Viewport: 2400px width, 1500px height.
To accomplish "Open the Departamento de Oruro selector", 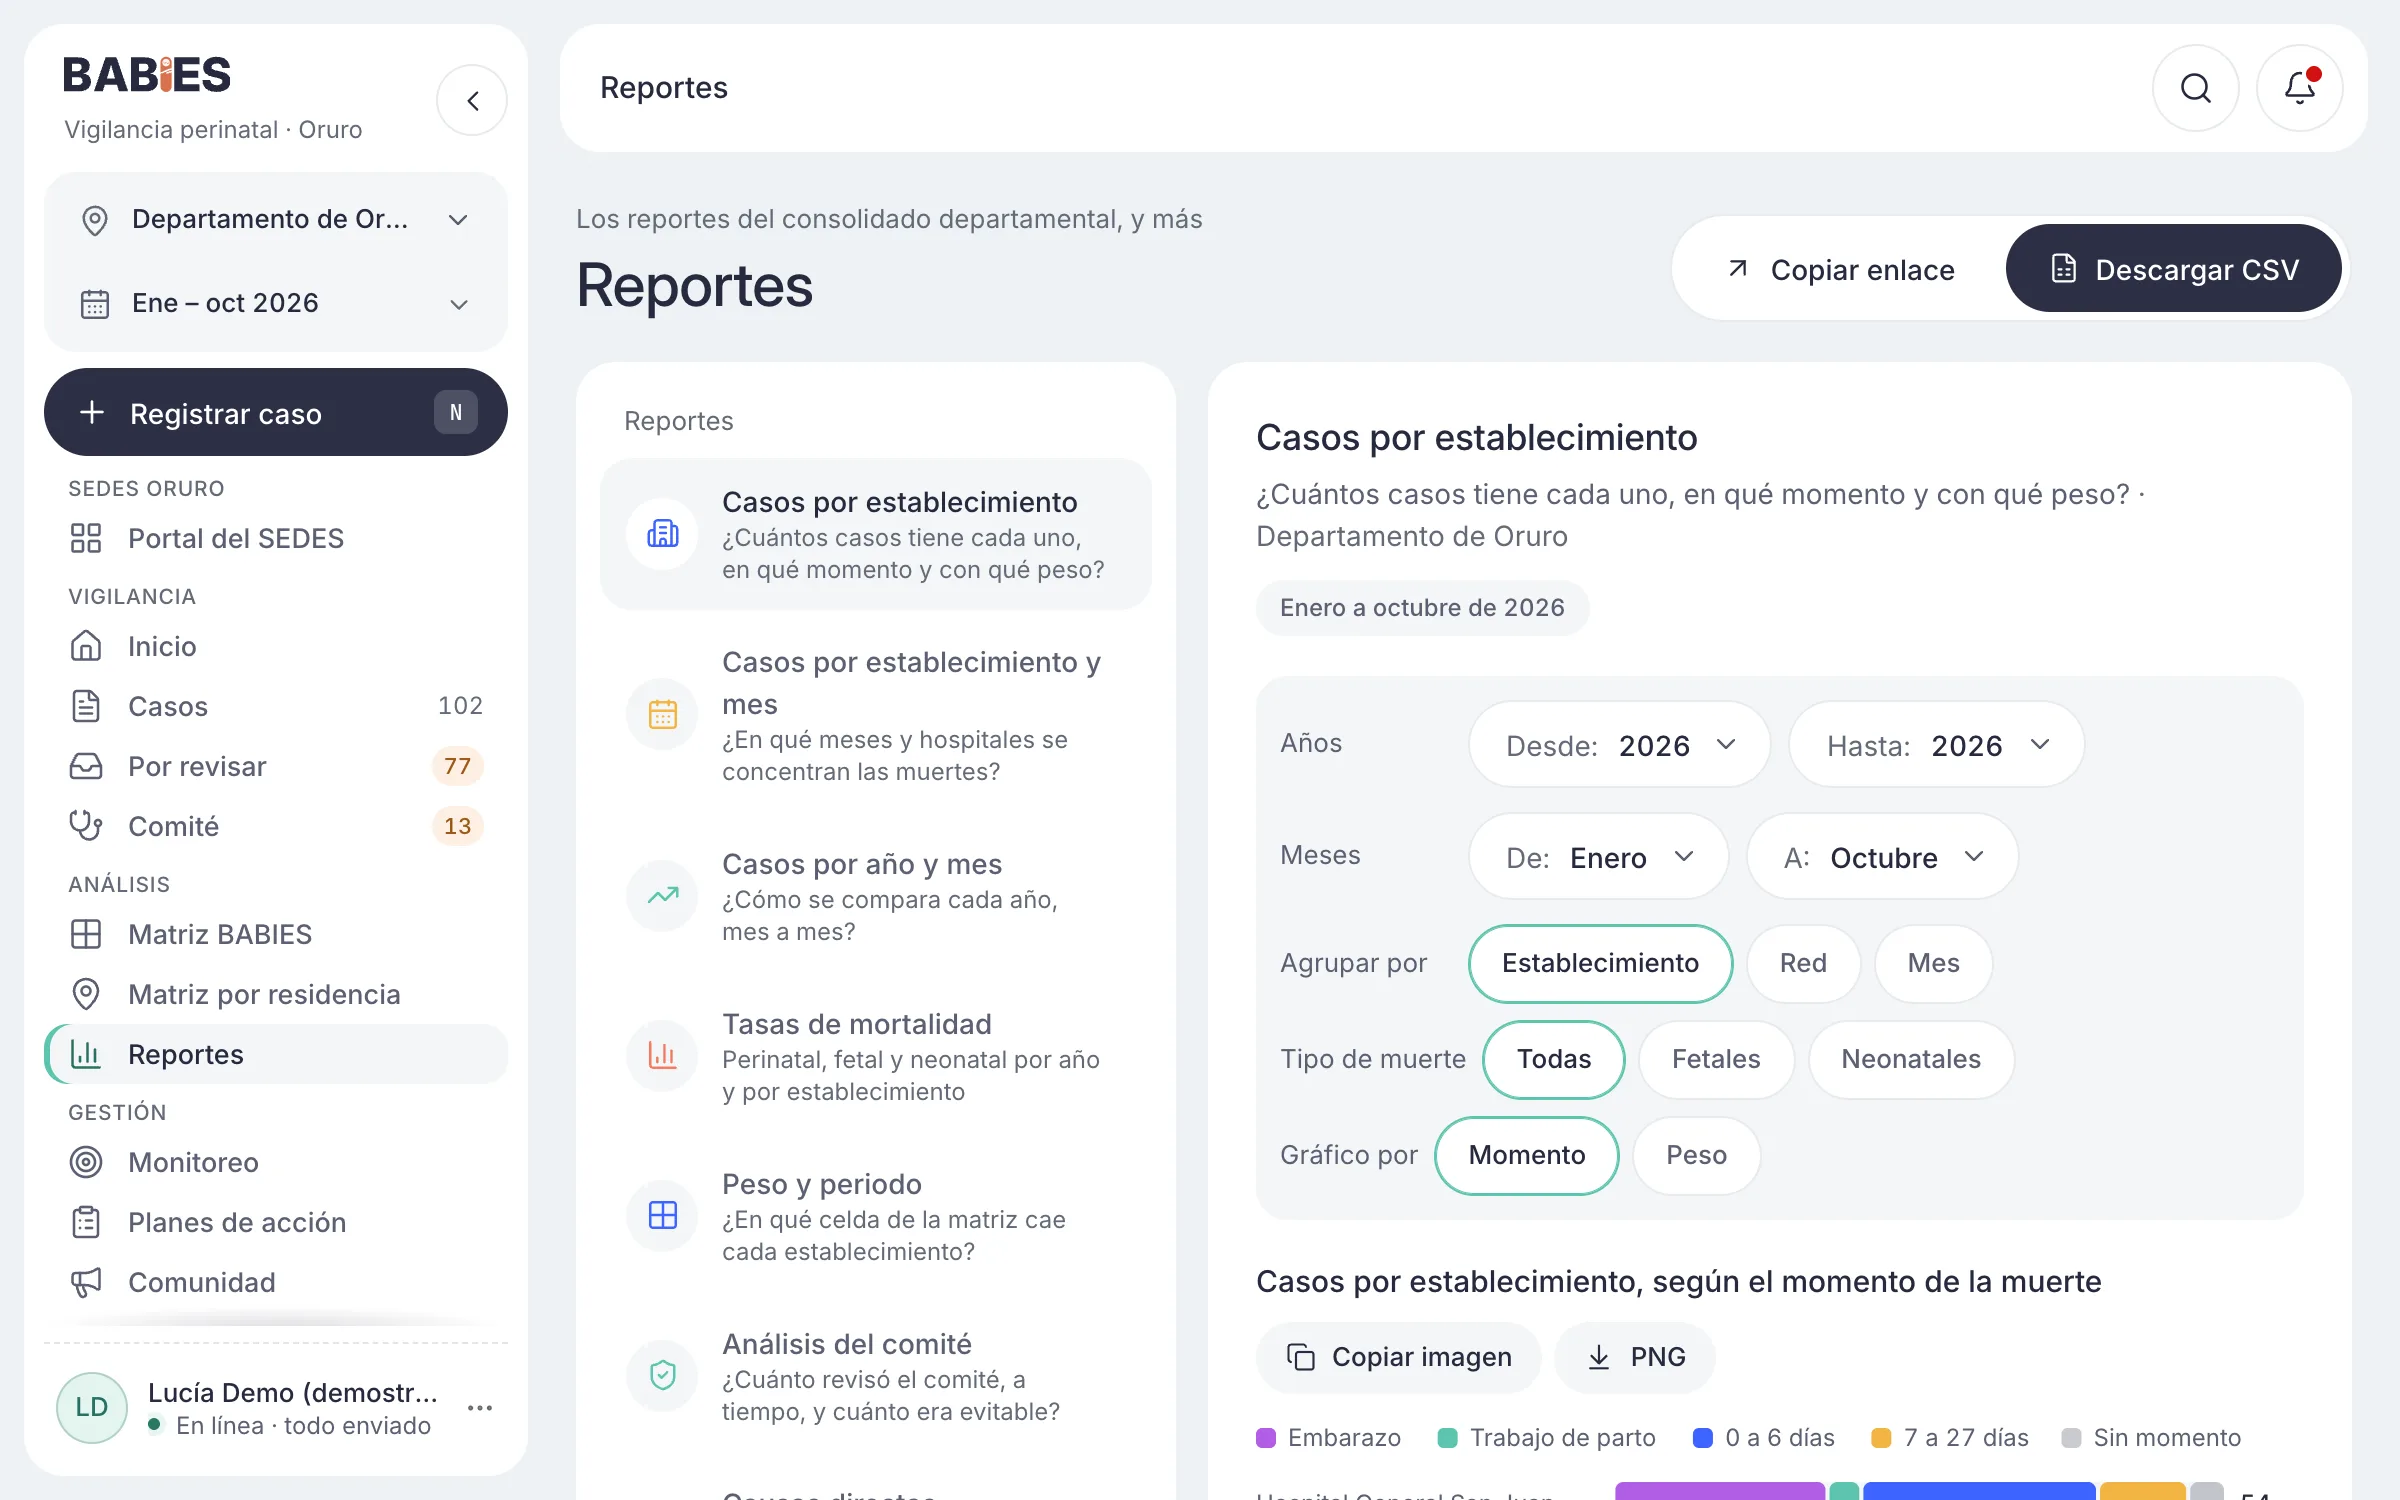I will click(x=276, y=219).
